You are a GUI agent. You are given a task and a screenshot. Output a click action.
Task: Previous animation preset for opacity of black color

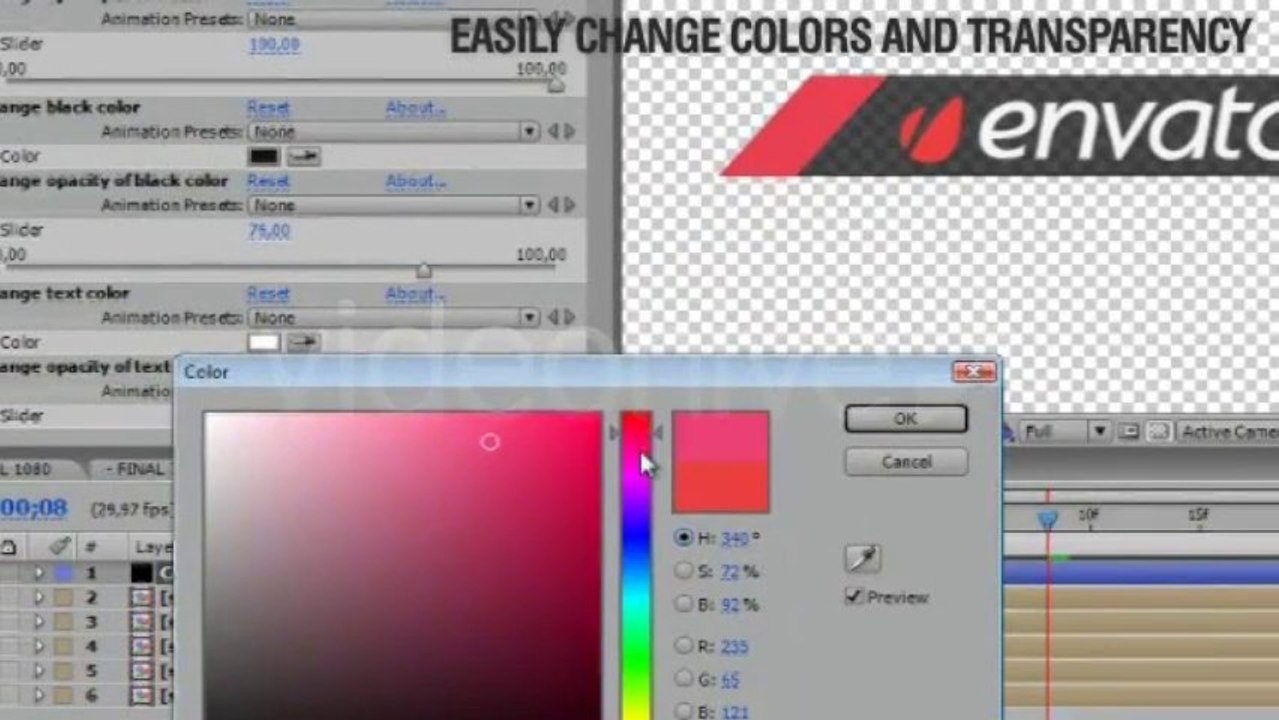[x=553, y=205]
